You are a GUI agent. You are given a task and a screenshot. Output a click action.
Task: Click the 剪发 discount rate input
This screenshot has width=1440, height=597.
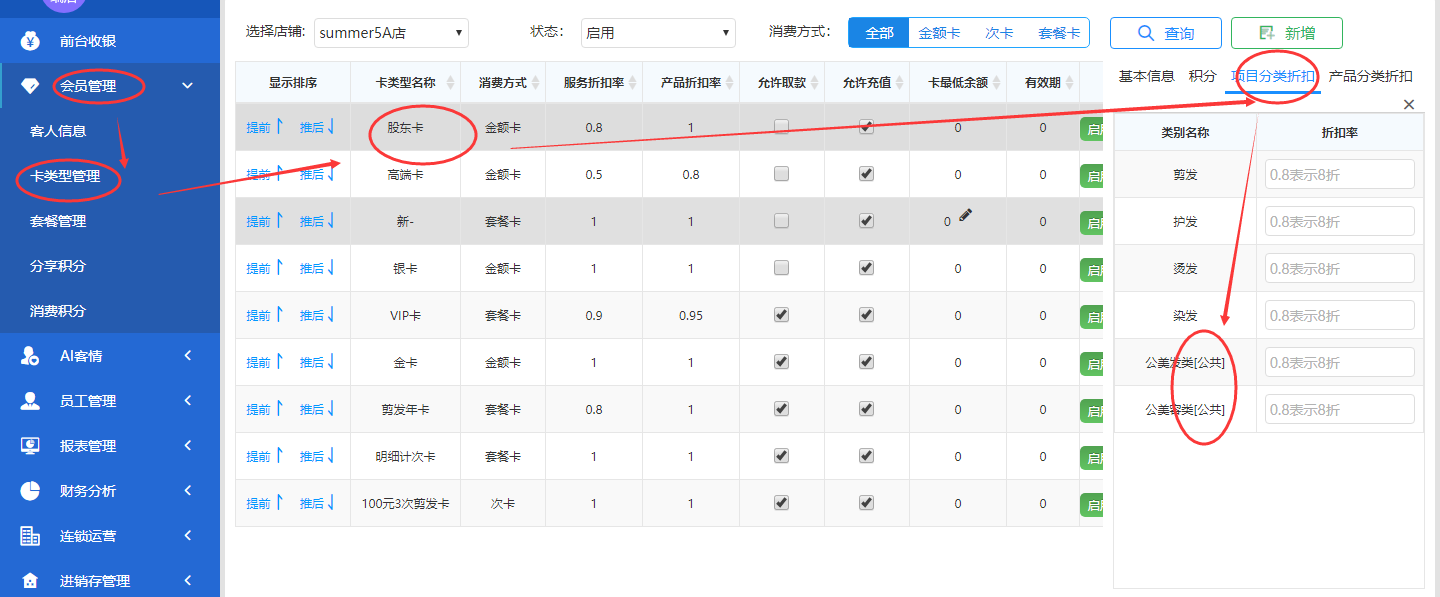pos(1340,174)
